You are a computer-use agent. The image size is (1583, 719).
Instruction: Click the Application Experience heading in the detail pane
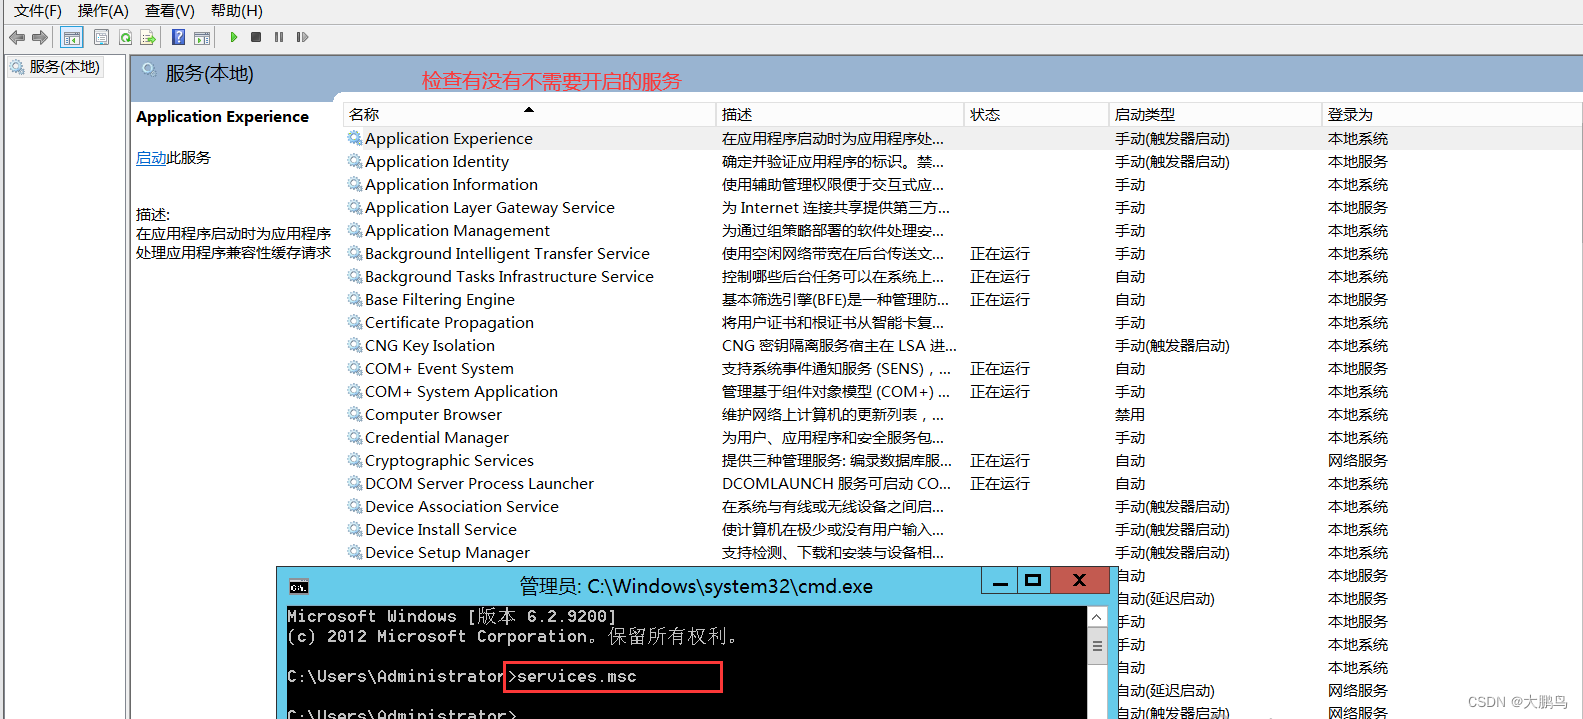tap(222, 117)
